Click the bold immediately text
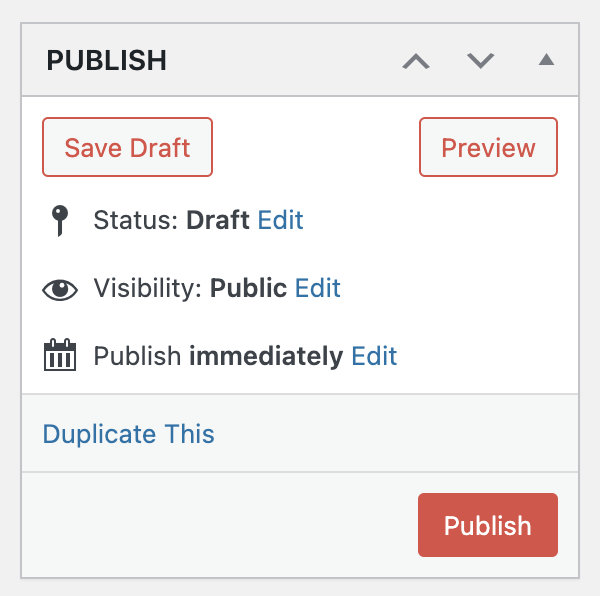Image resolution: width=600 pixels, height=596 pixels. click(x=266, y=356)
